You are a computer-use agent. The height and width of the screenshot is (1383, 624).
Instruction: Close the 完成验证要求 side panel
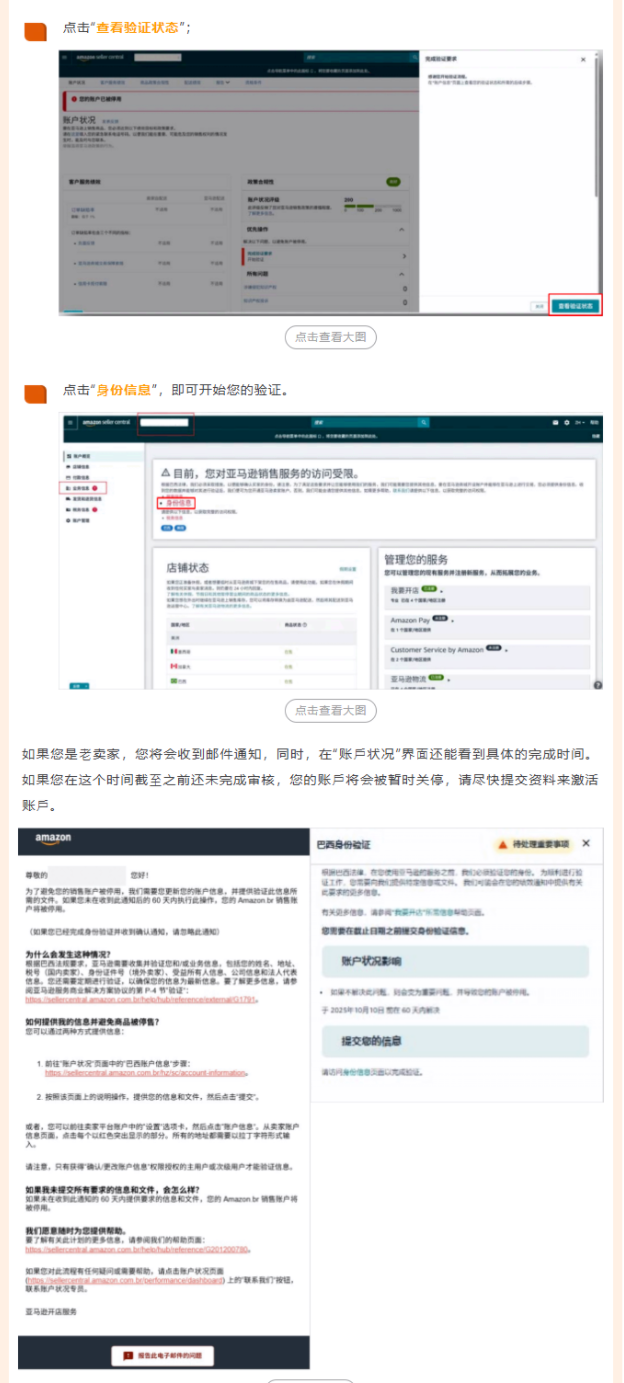click(583, 60)
